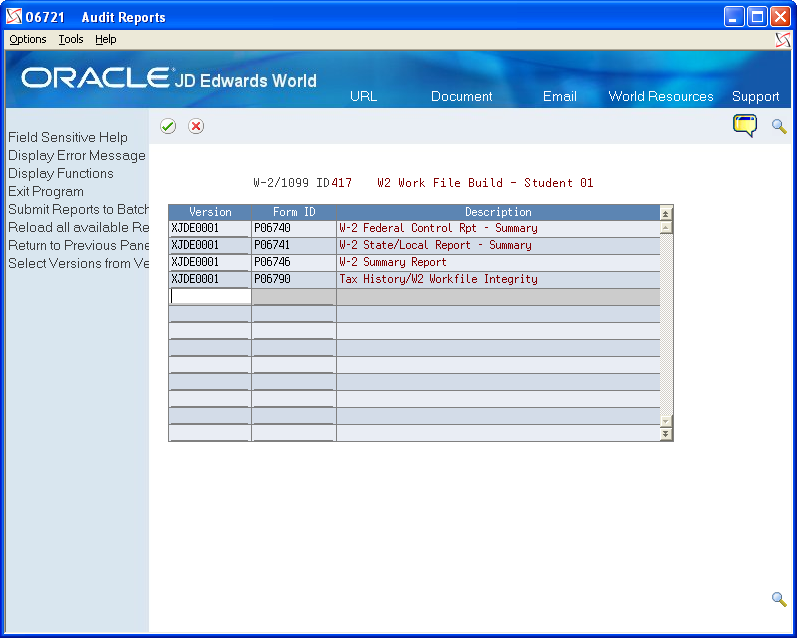Click 'W2 Work File Build - Student 01' text
This screenshot has width=797, height=638.
pyautogui.click(x=485, y=183)
